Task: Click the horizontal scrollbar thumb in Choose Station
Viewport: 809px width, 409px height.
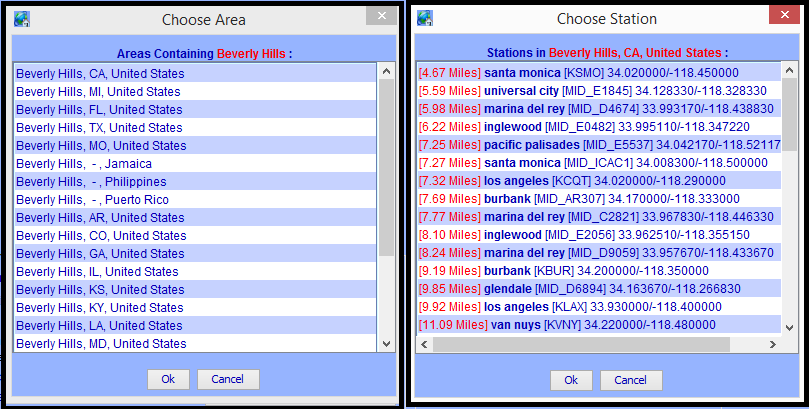Action: tap(581, 344)
